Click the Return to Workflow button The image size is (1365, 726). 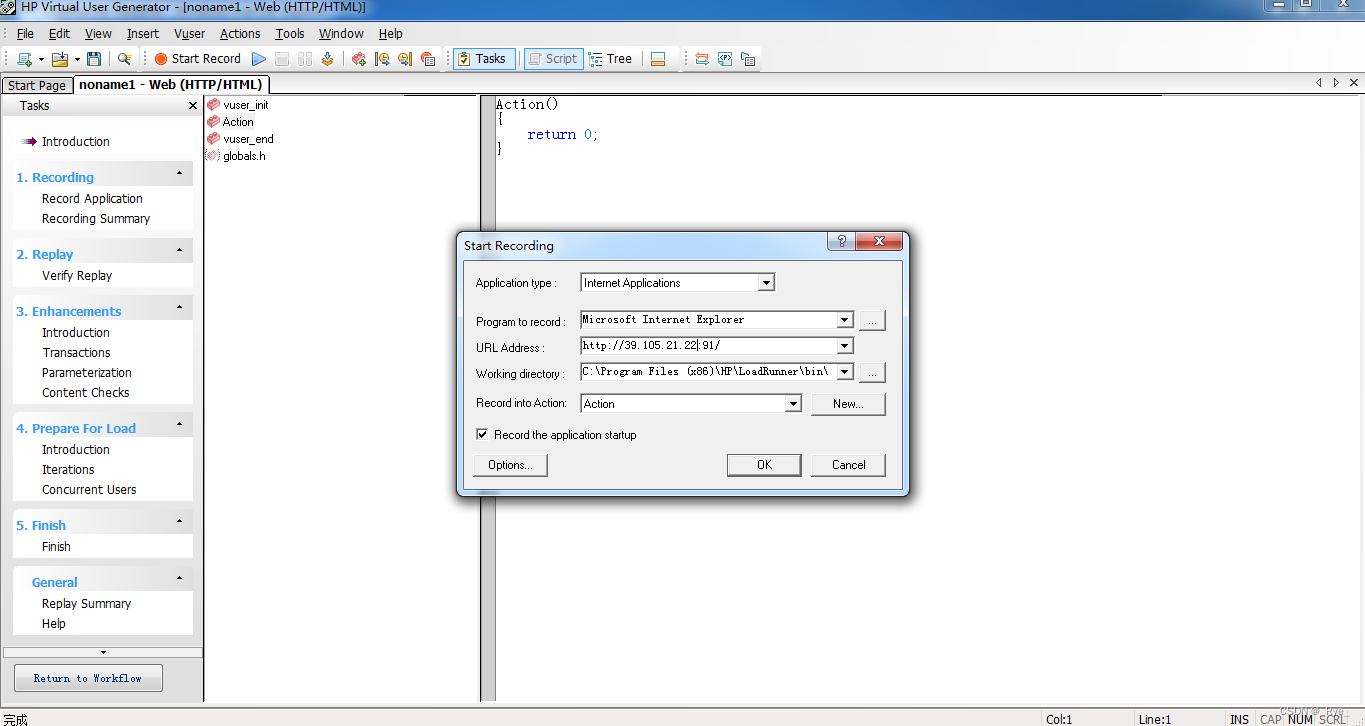pos(88,678)
